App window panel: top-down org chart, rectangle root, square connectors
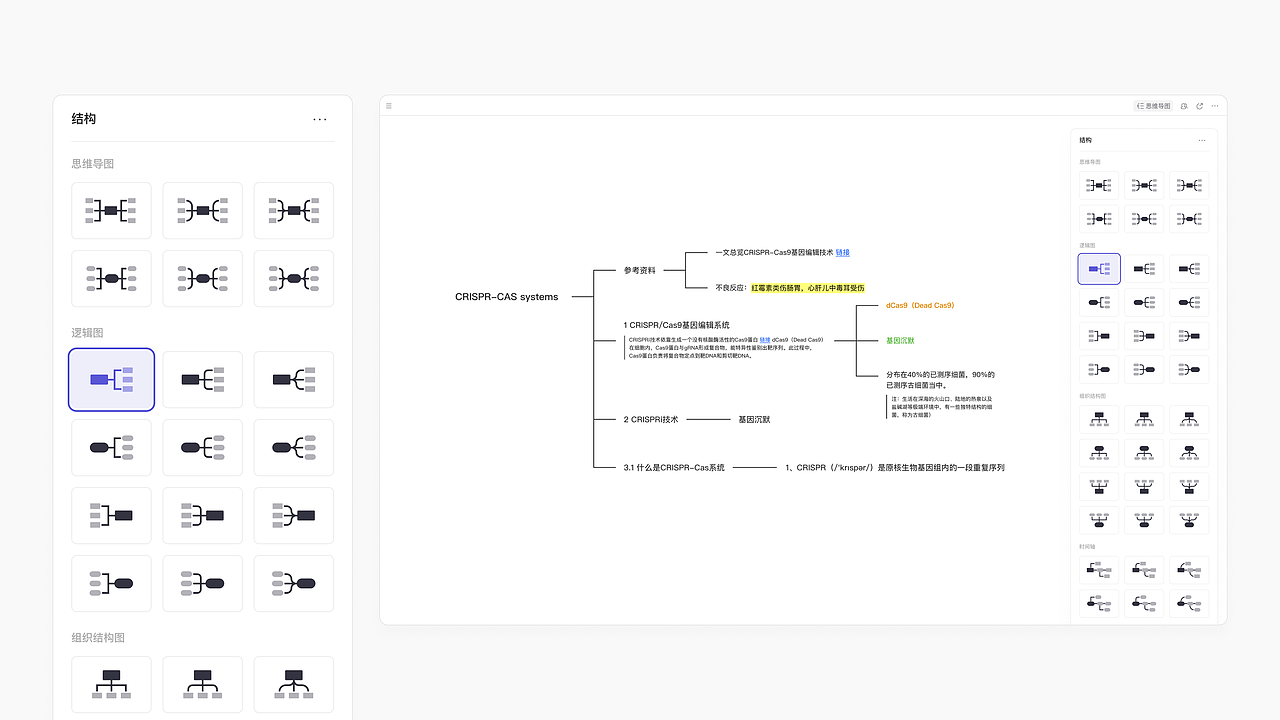1280x720 pixels. (x=1099, y=419)
